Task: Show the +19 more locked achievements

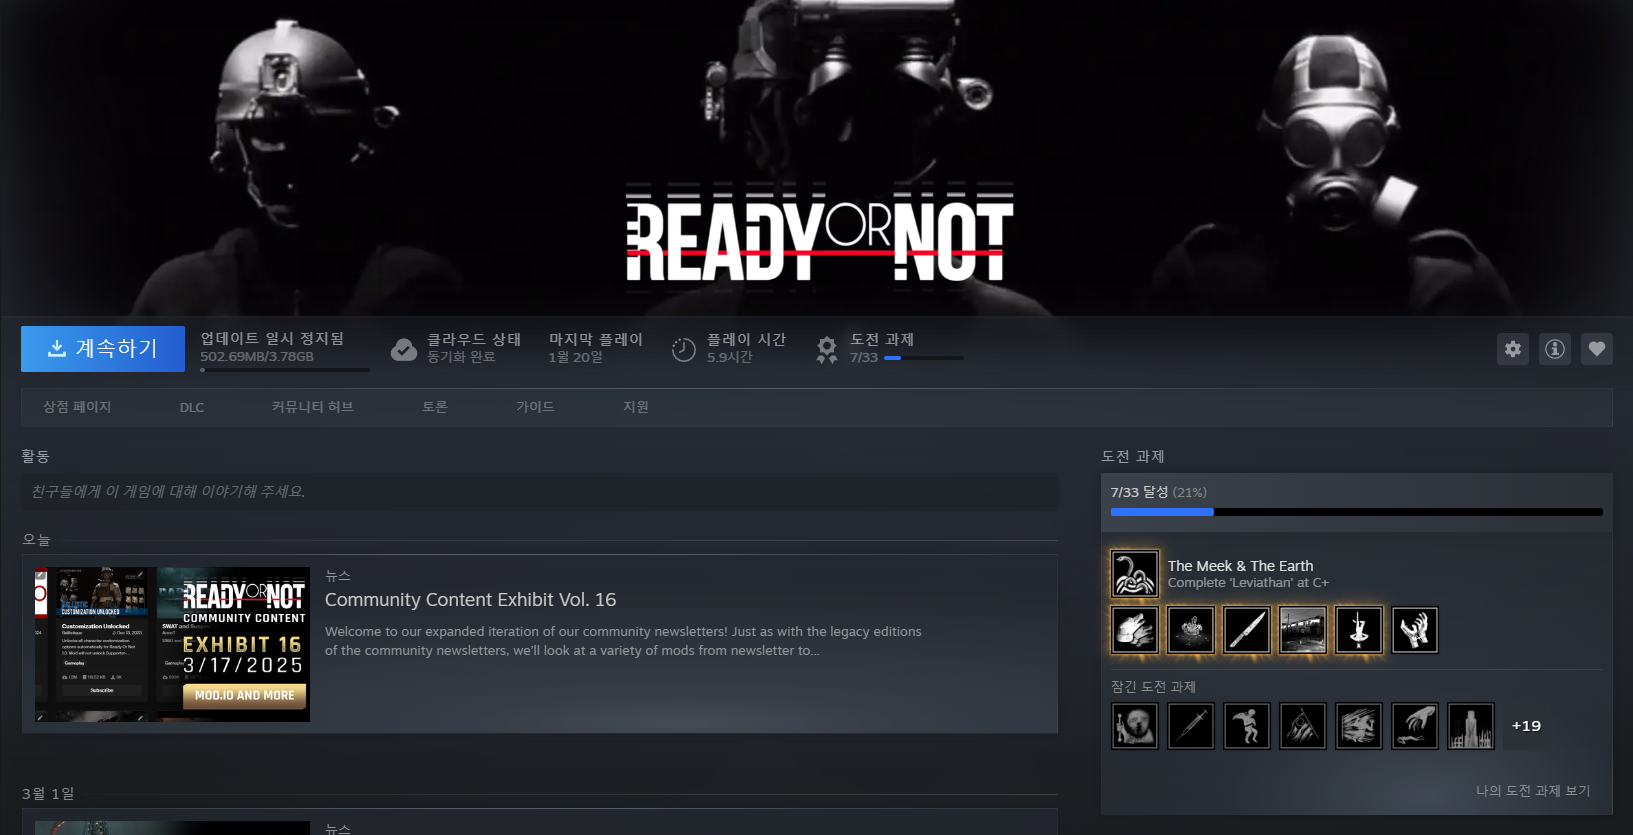Action: (x=1526, y=726)
